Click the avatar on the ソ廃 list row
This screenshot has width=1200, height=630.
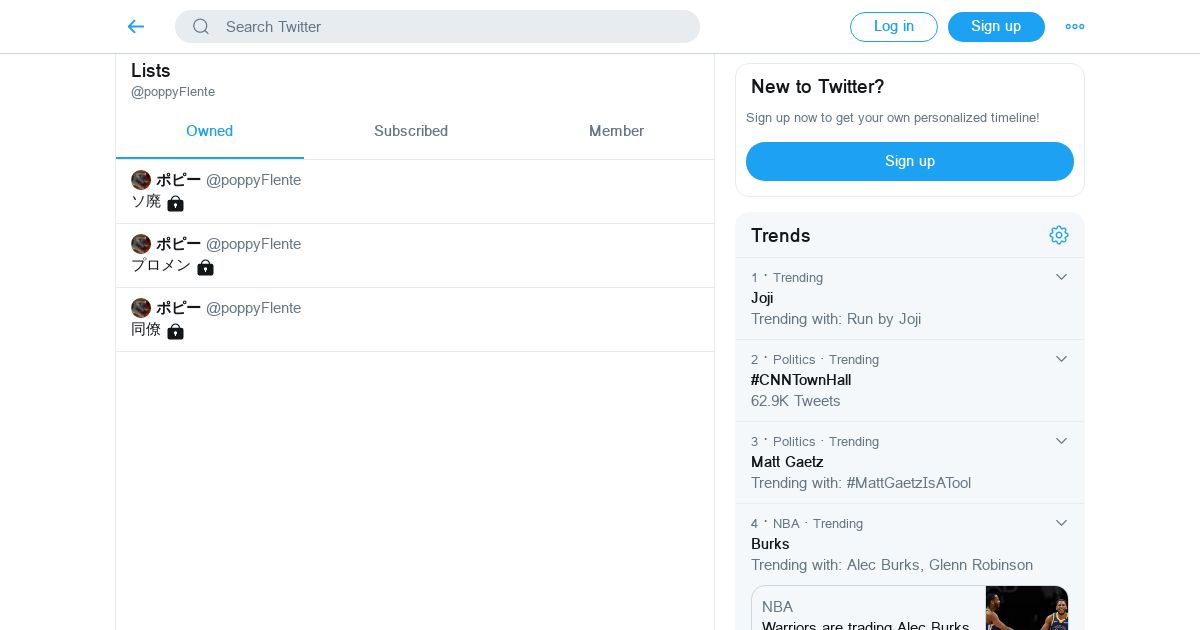coord(141,180)
